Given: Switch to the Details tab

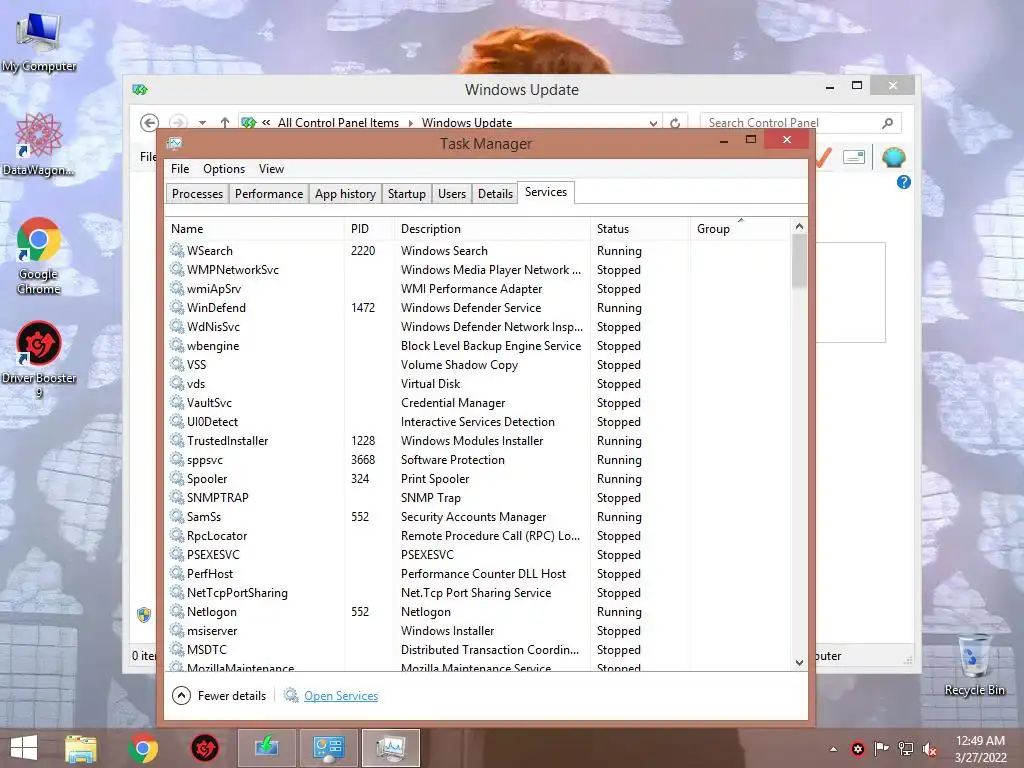Looking at the screenshot, I should pos(496,194).
